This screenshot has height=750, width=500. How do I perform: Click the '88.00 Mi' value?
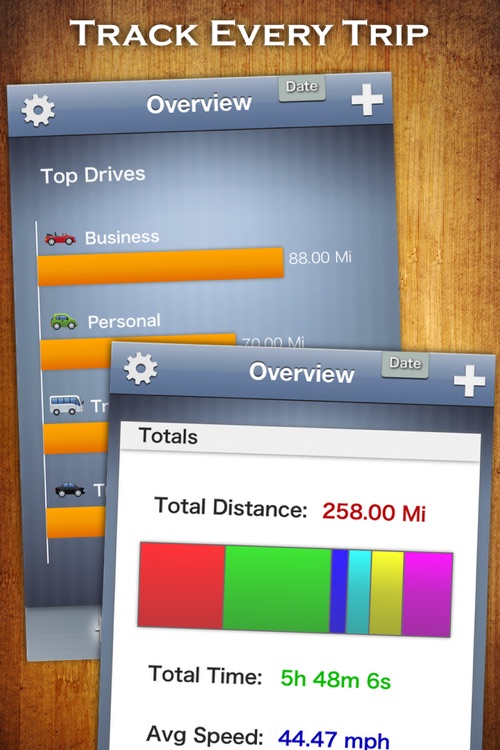coord(320,257)
